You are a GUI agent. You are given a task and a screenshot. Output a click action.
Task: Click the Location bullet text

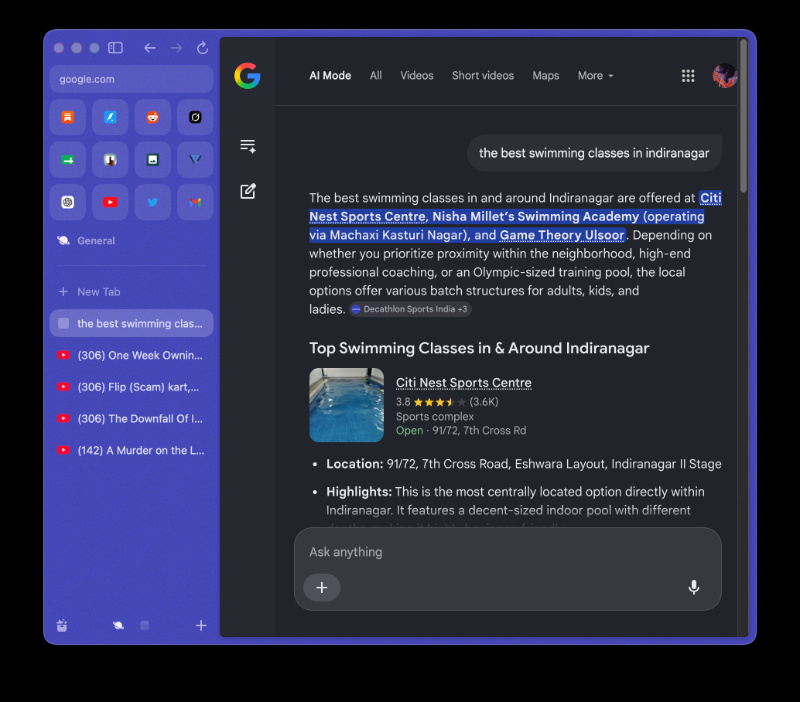[523, 464]
